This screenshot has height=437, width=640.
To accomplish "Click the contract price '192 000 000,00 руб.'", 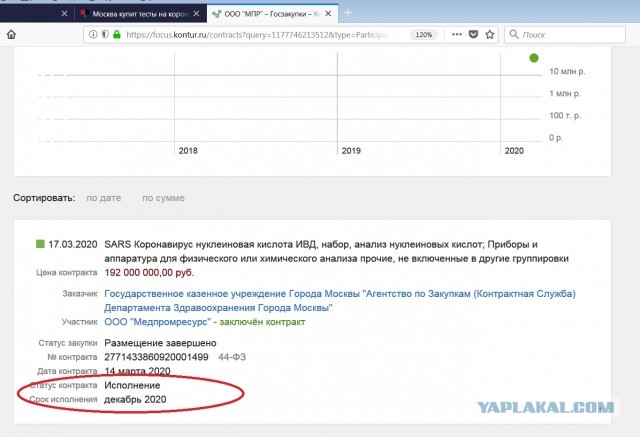I will pos(149,273).
